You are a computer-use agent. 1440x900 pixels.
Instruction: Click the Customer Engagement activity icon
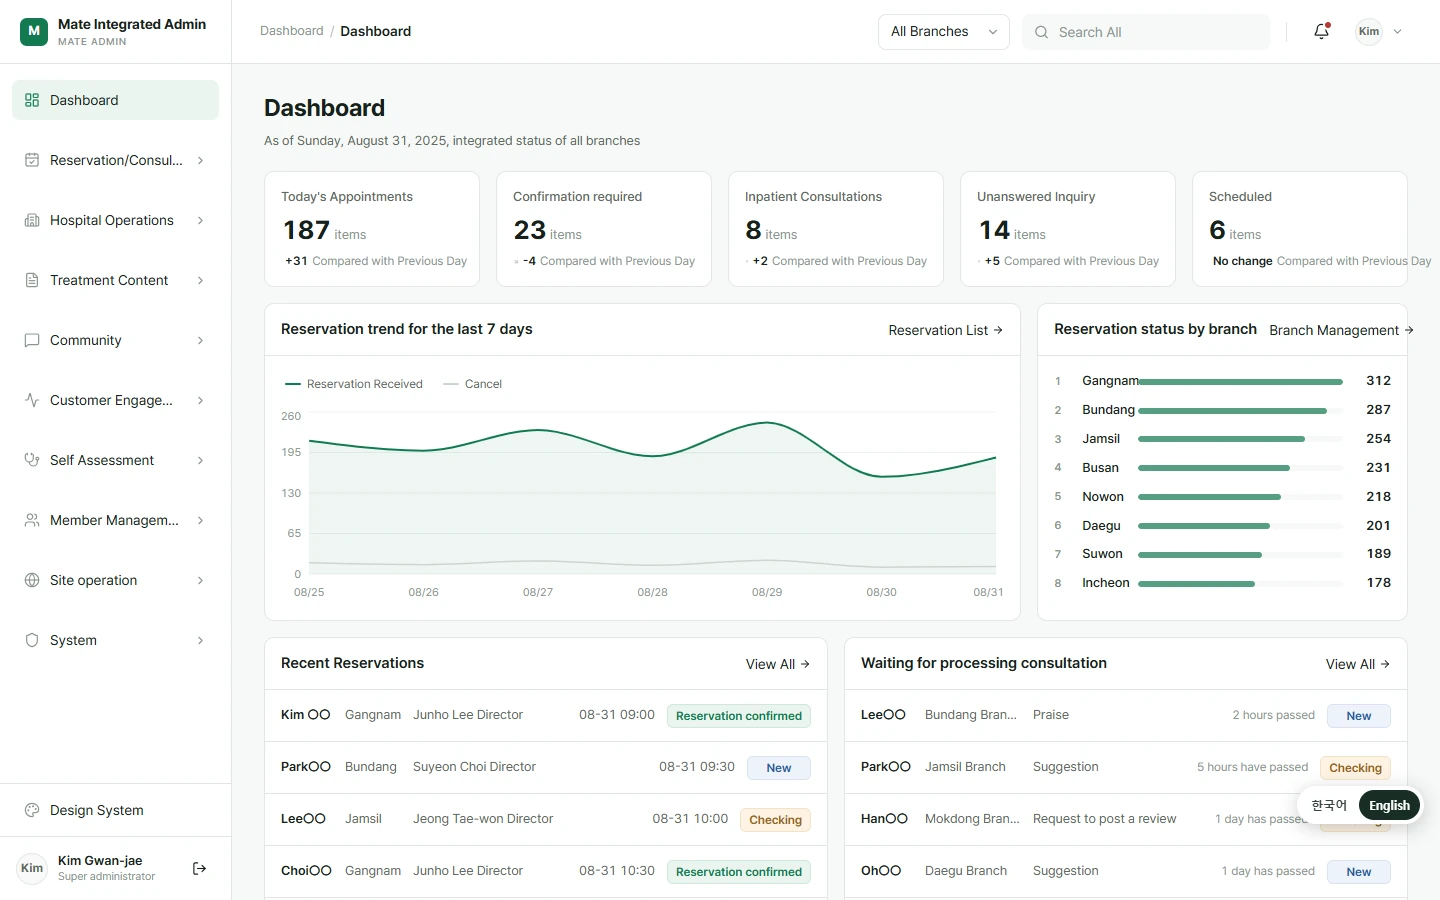[x=32, y=400]
